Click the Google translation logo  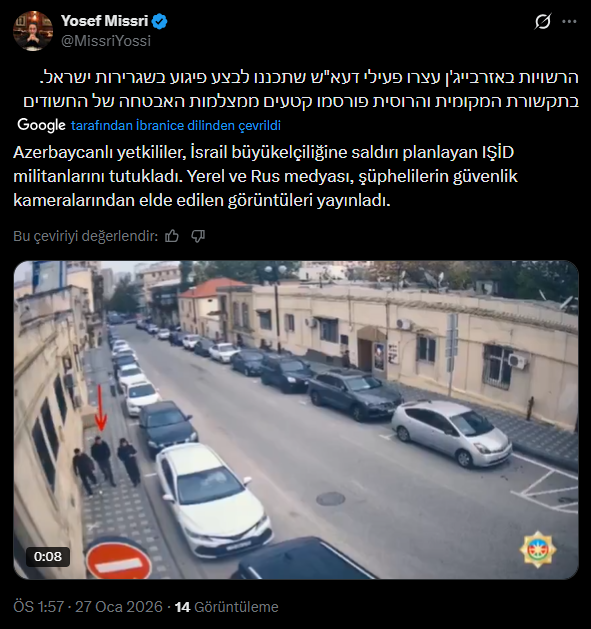pyautogui.click(x=41, y=125)
